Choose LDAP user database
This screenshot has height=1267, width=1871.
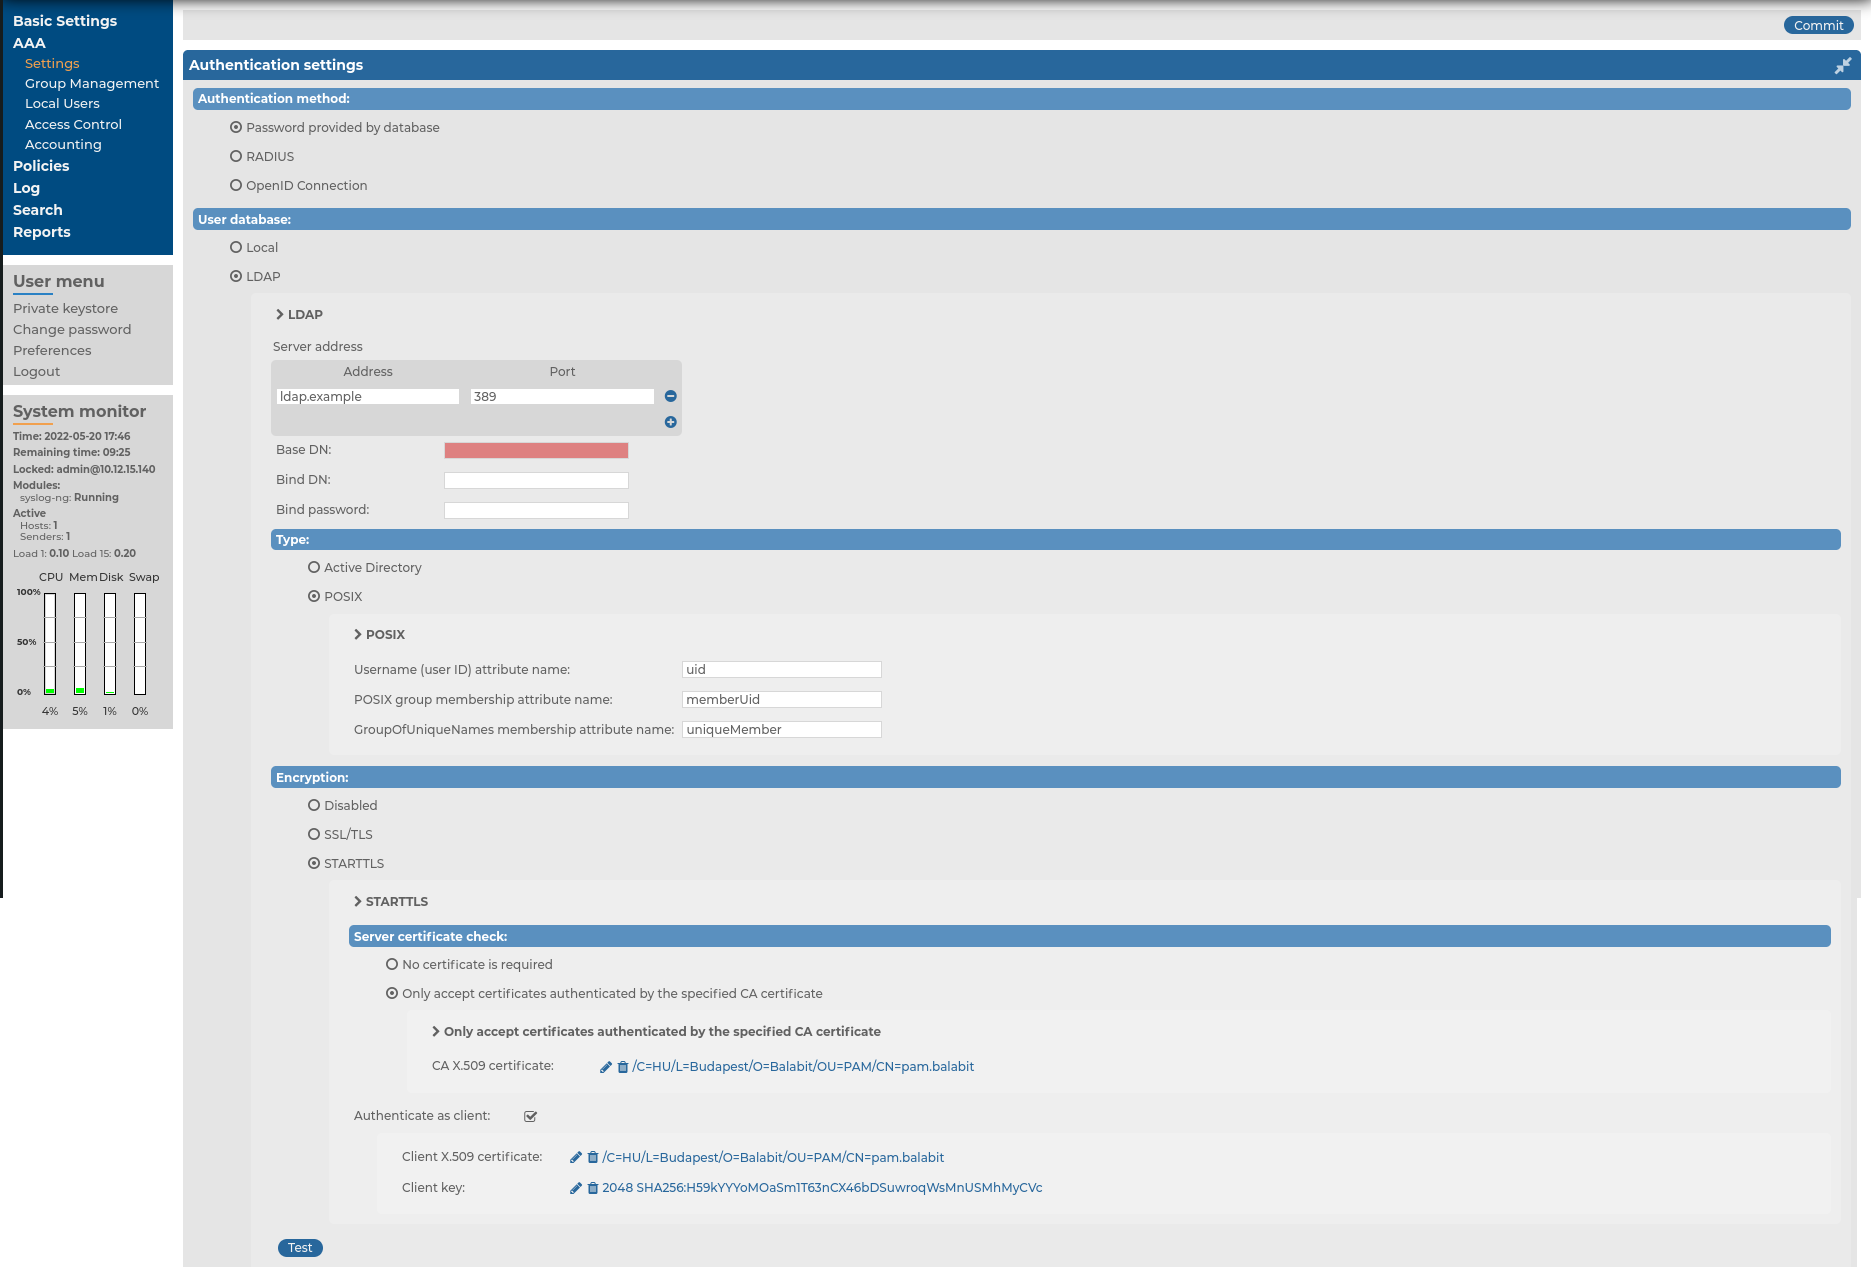(x=236, y=276)
